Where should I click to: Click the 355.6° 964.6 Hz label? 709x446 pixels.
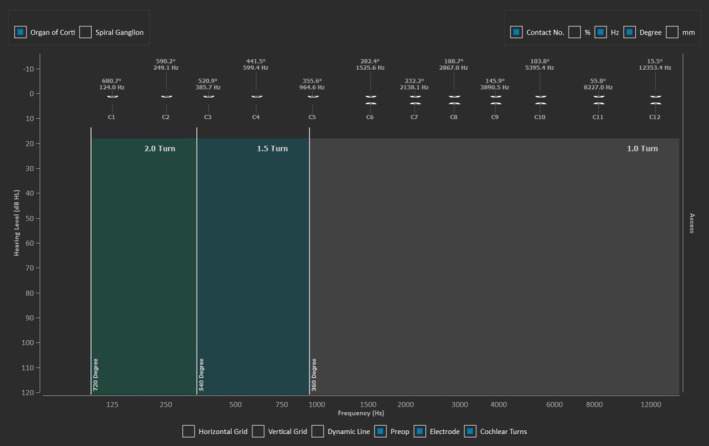312,84
